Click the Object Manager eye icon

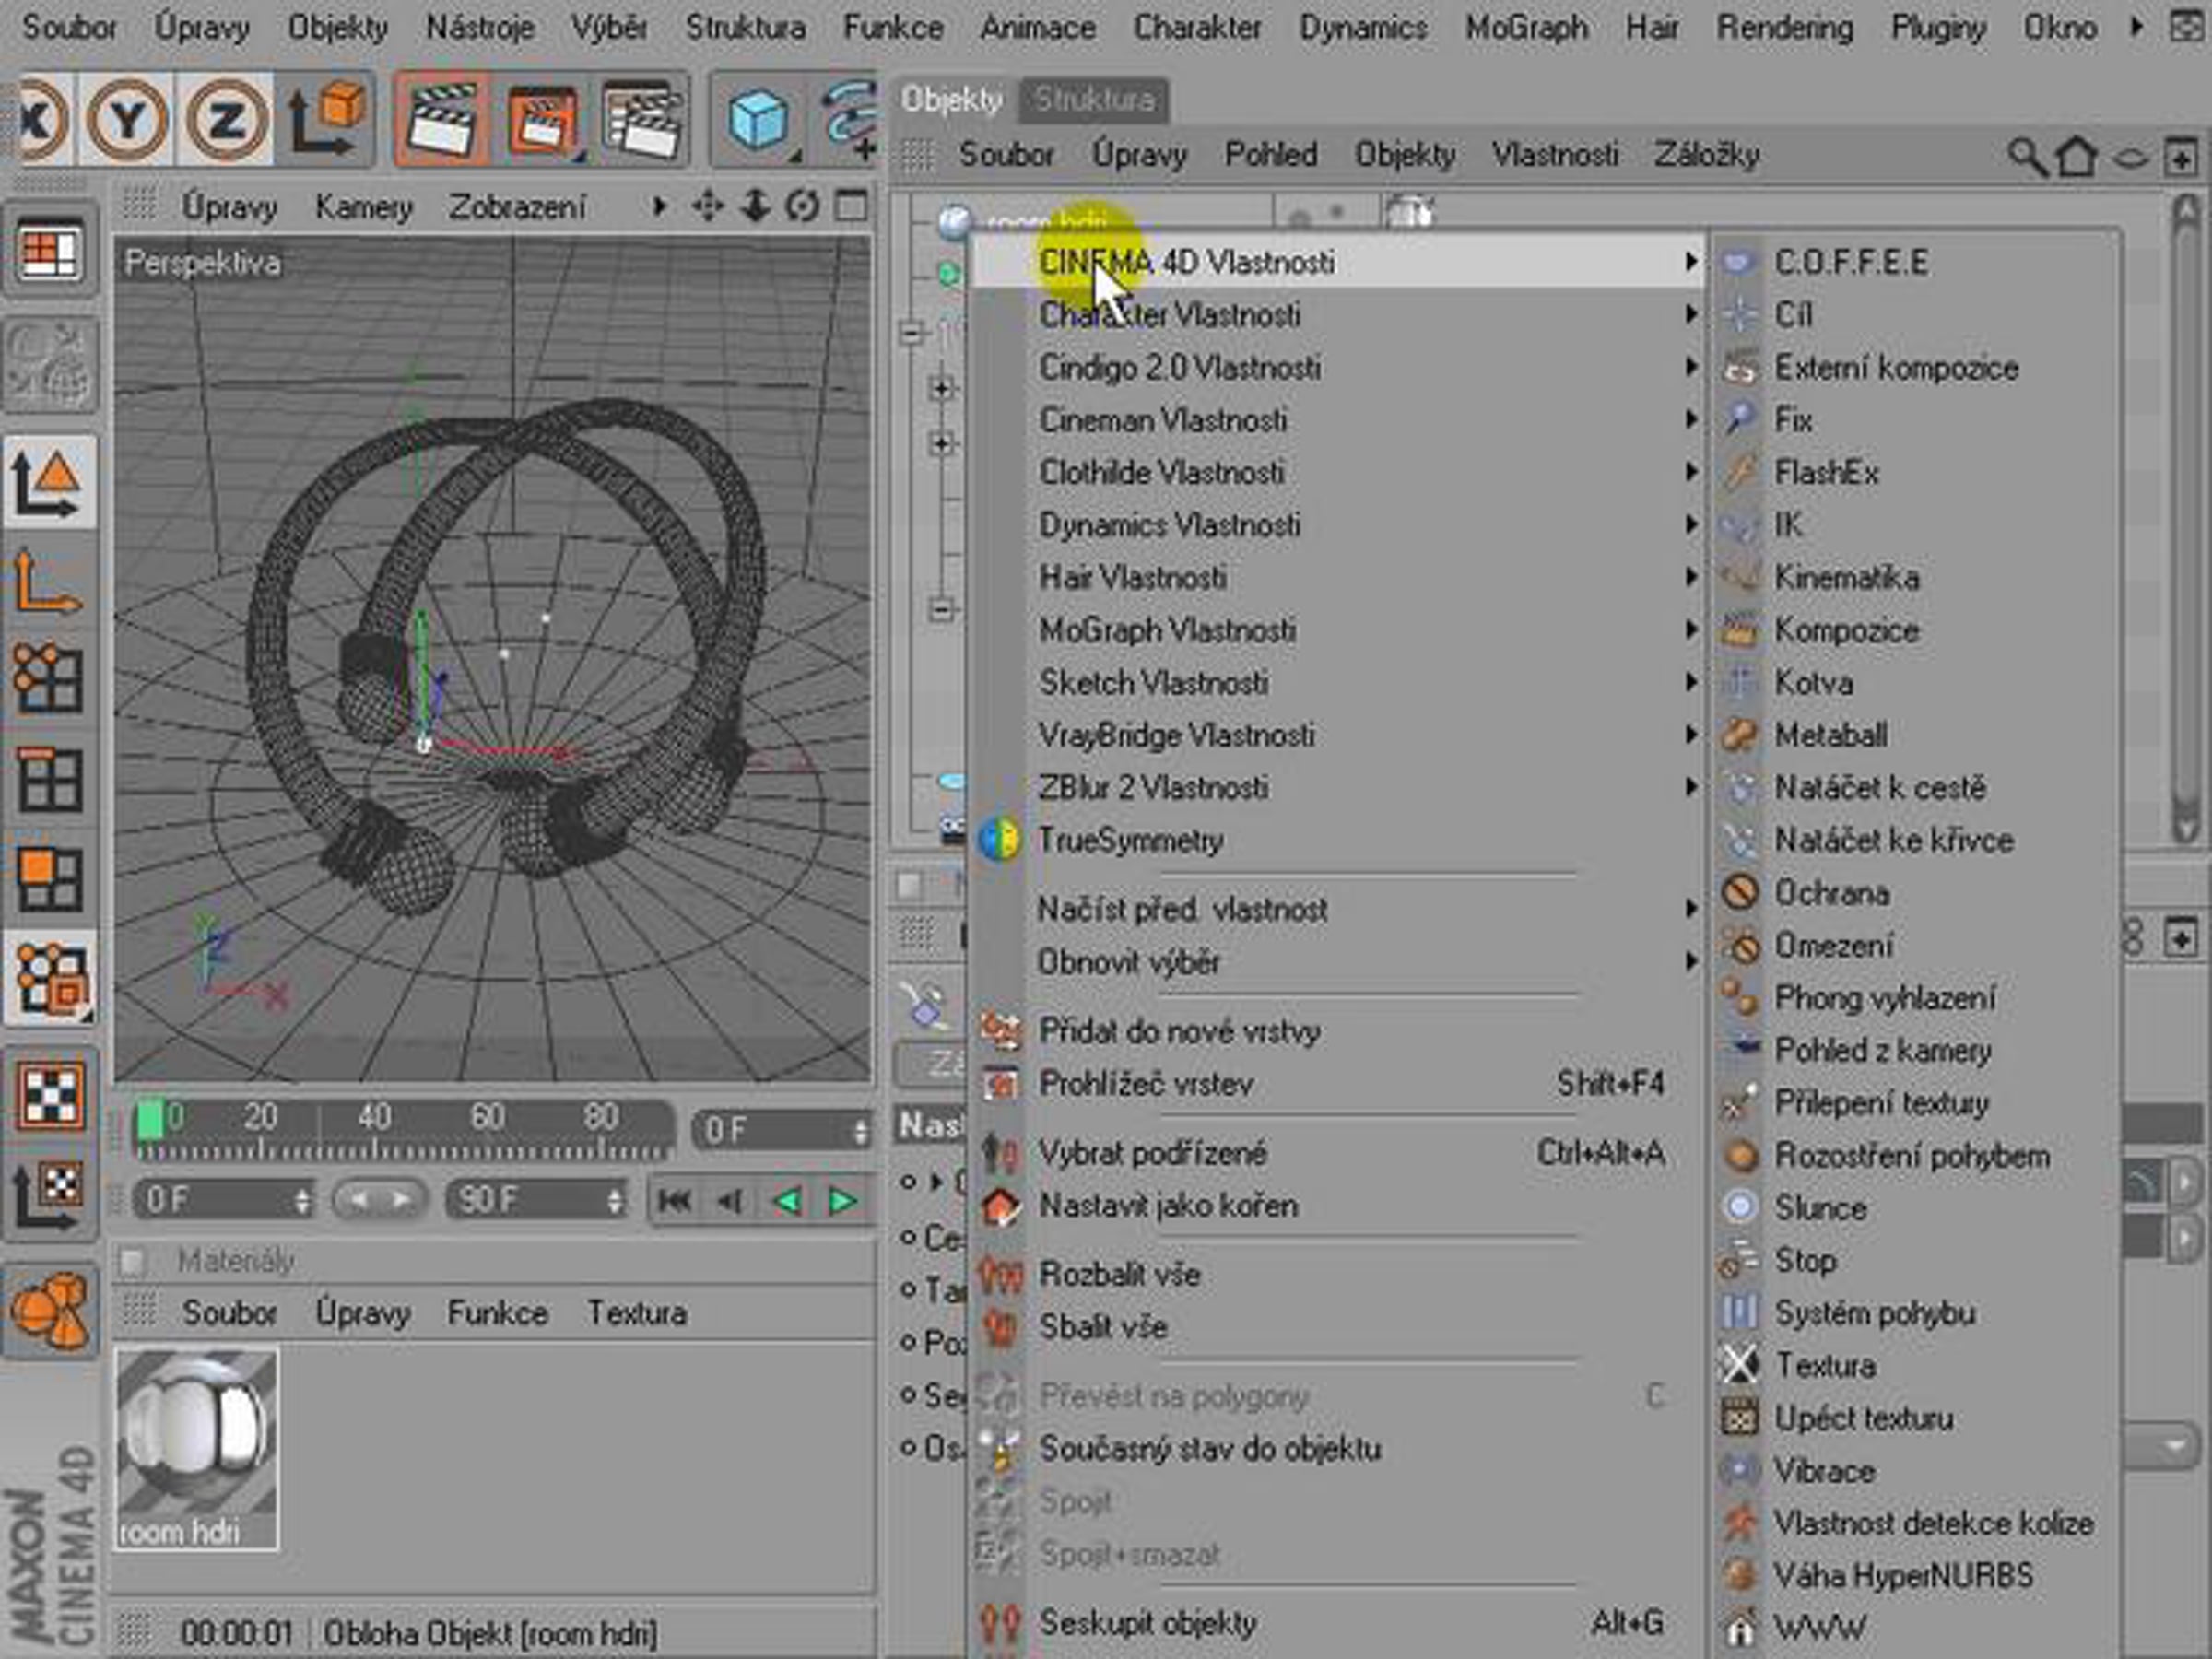[x=2129, y=158]
